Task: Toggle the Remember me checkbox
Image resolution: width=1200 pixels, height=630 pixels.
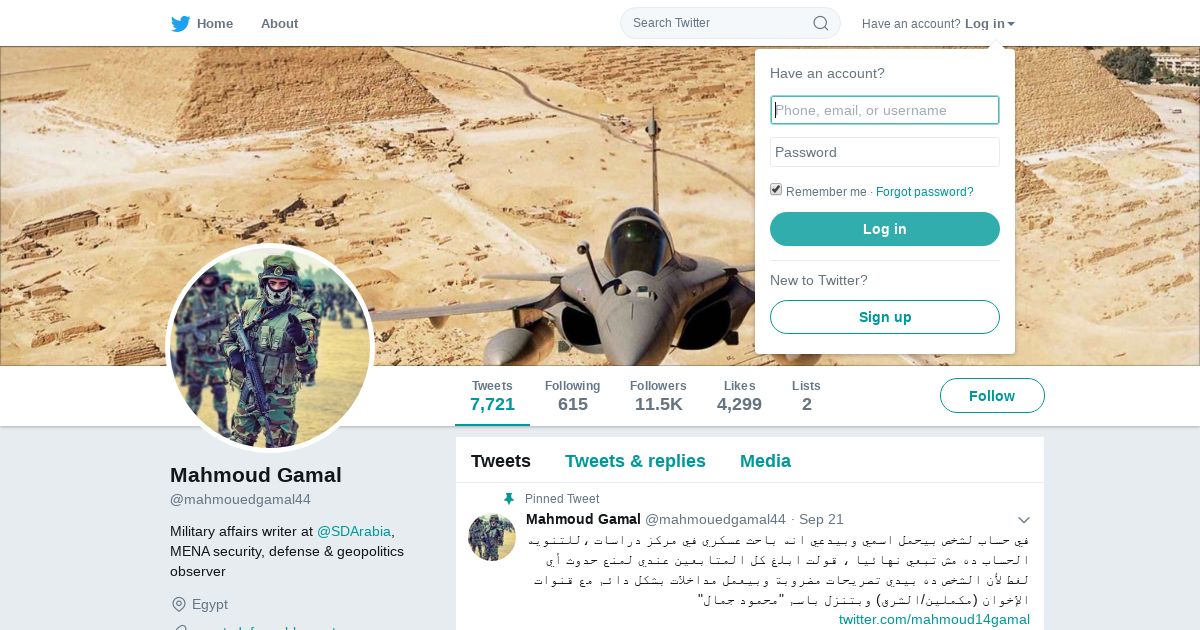Action: (776, 190)
